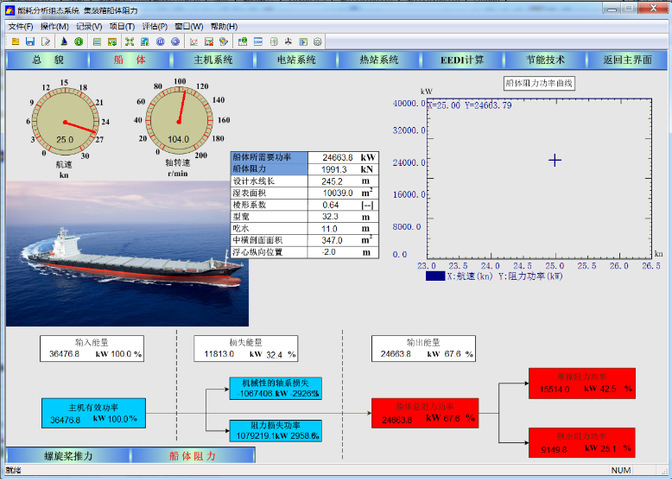Open the 评估(P) menu
672x479 pixels.
(154, 26)
